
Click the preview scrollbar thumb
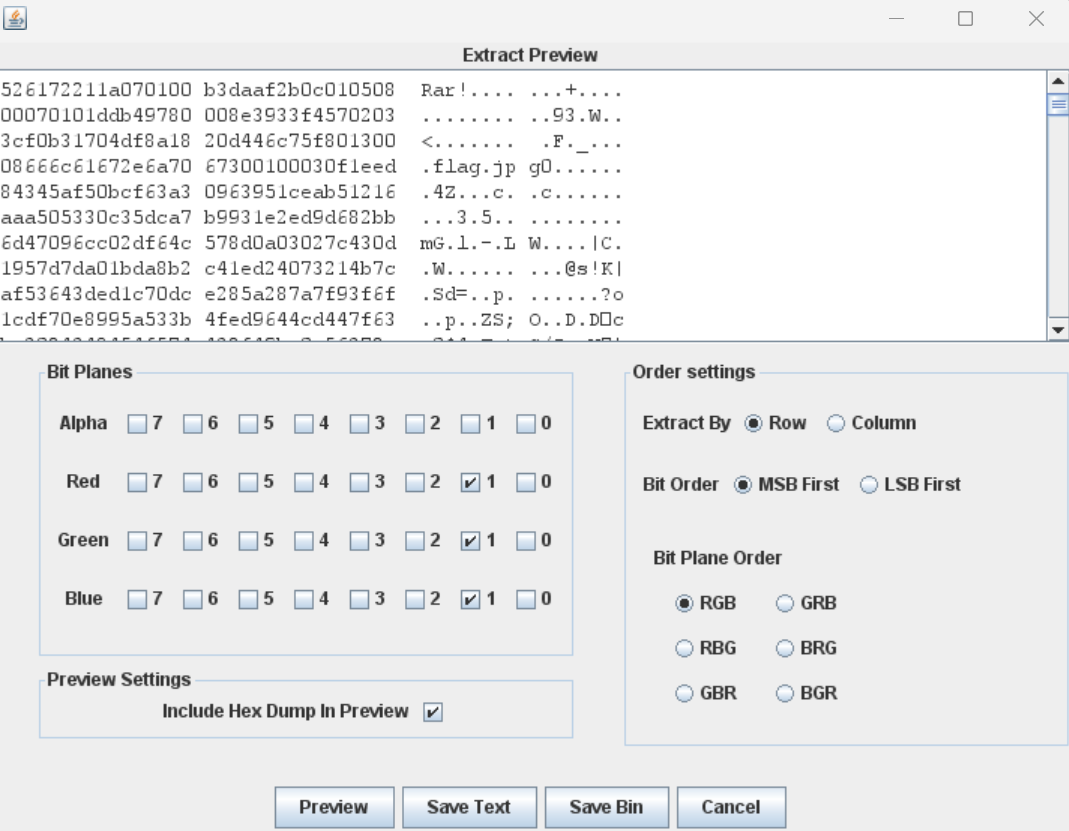point(1057,104)
